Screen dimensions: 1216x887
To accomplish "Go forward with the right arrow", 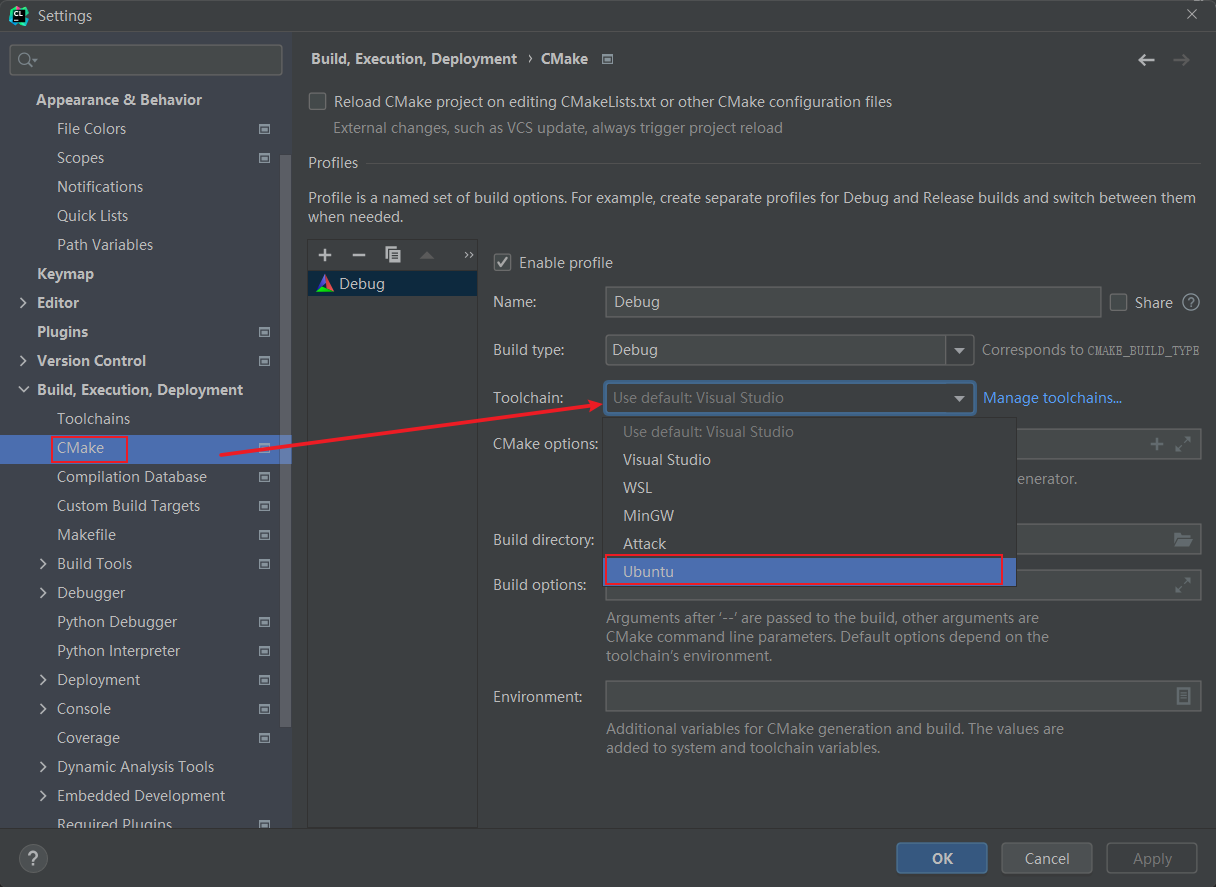I will pyautogui.click(x=1182, y=60).
